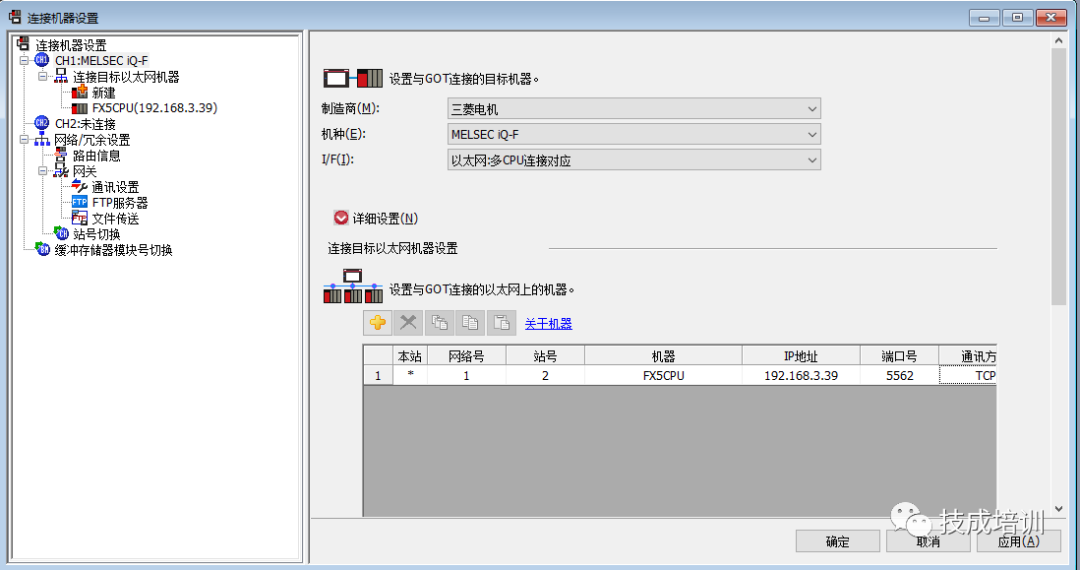Click the 网络/冗余设置 network icon

[x=42, y=140]
